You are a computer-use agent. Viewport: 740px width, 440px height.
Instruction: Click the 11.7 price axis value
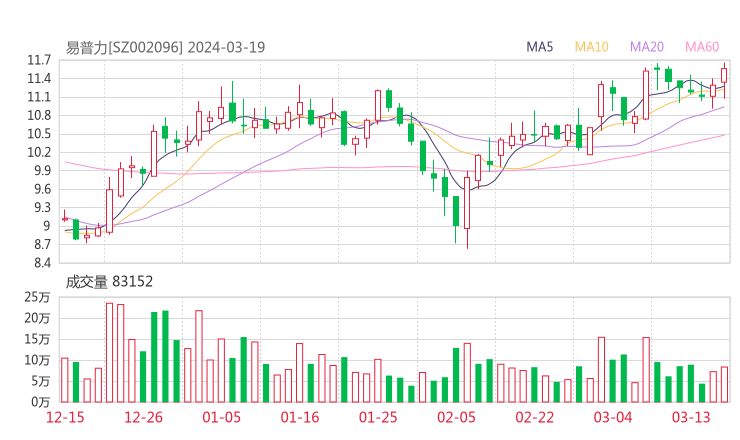39,60
